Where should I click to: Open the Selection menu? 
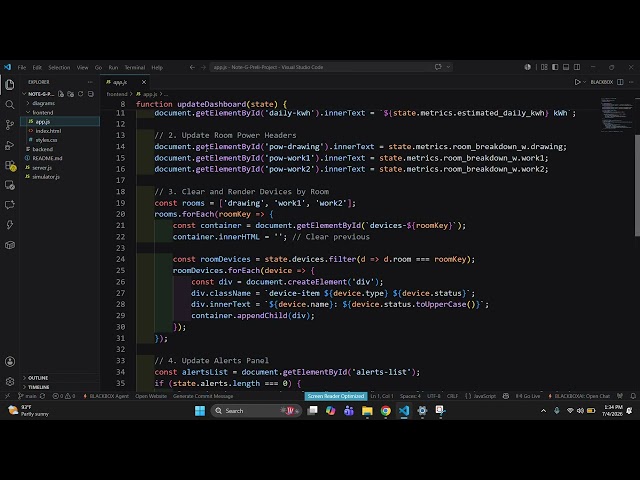59,67
